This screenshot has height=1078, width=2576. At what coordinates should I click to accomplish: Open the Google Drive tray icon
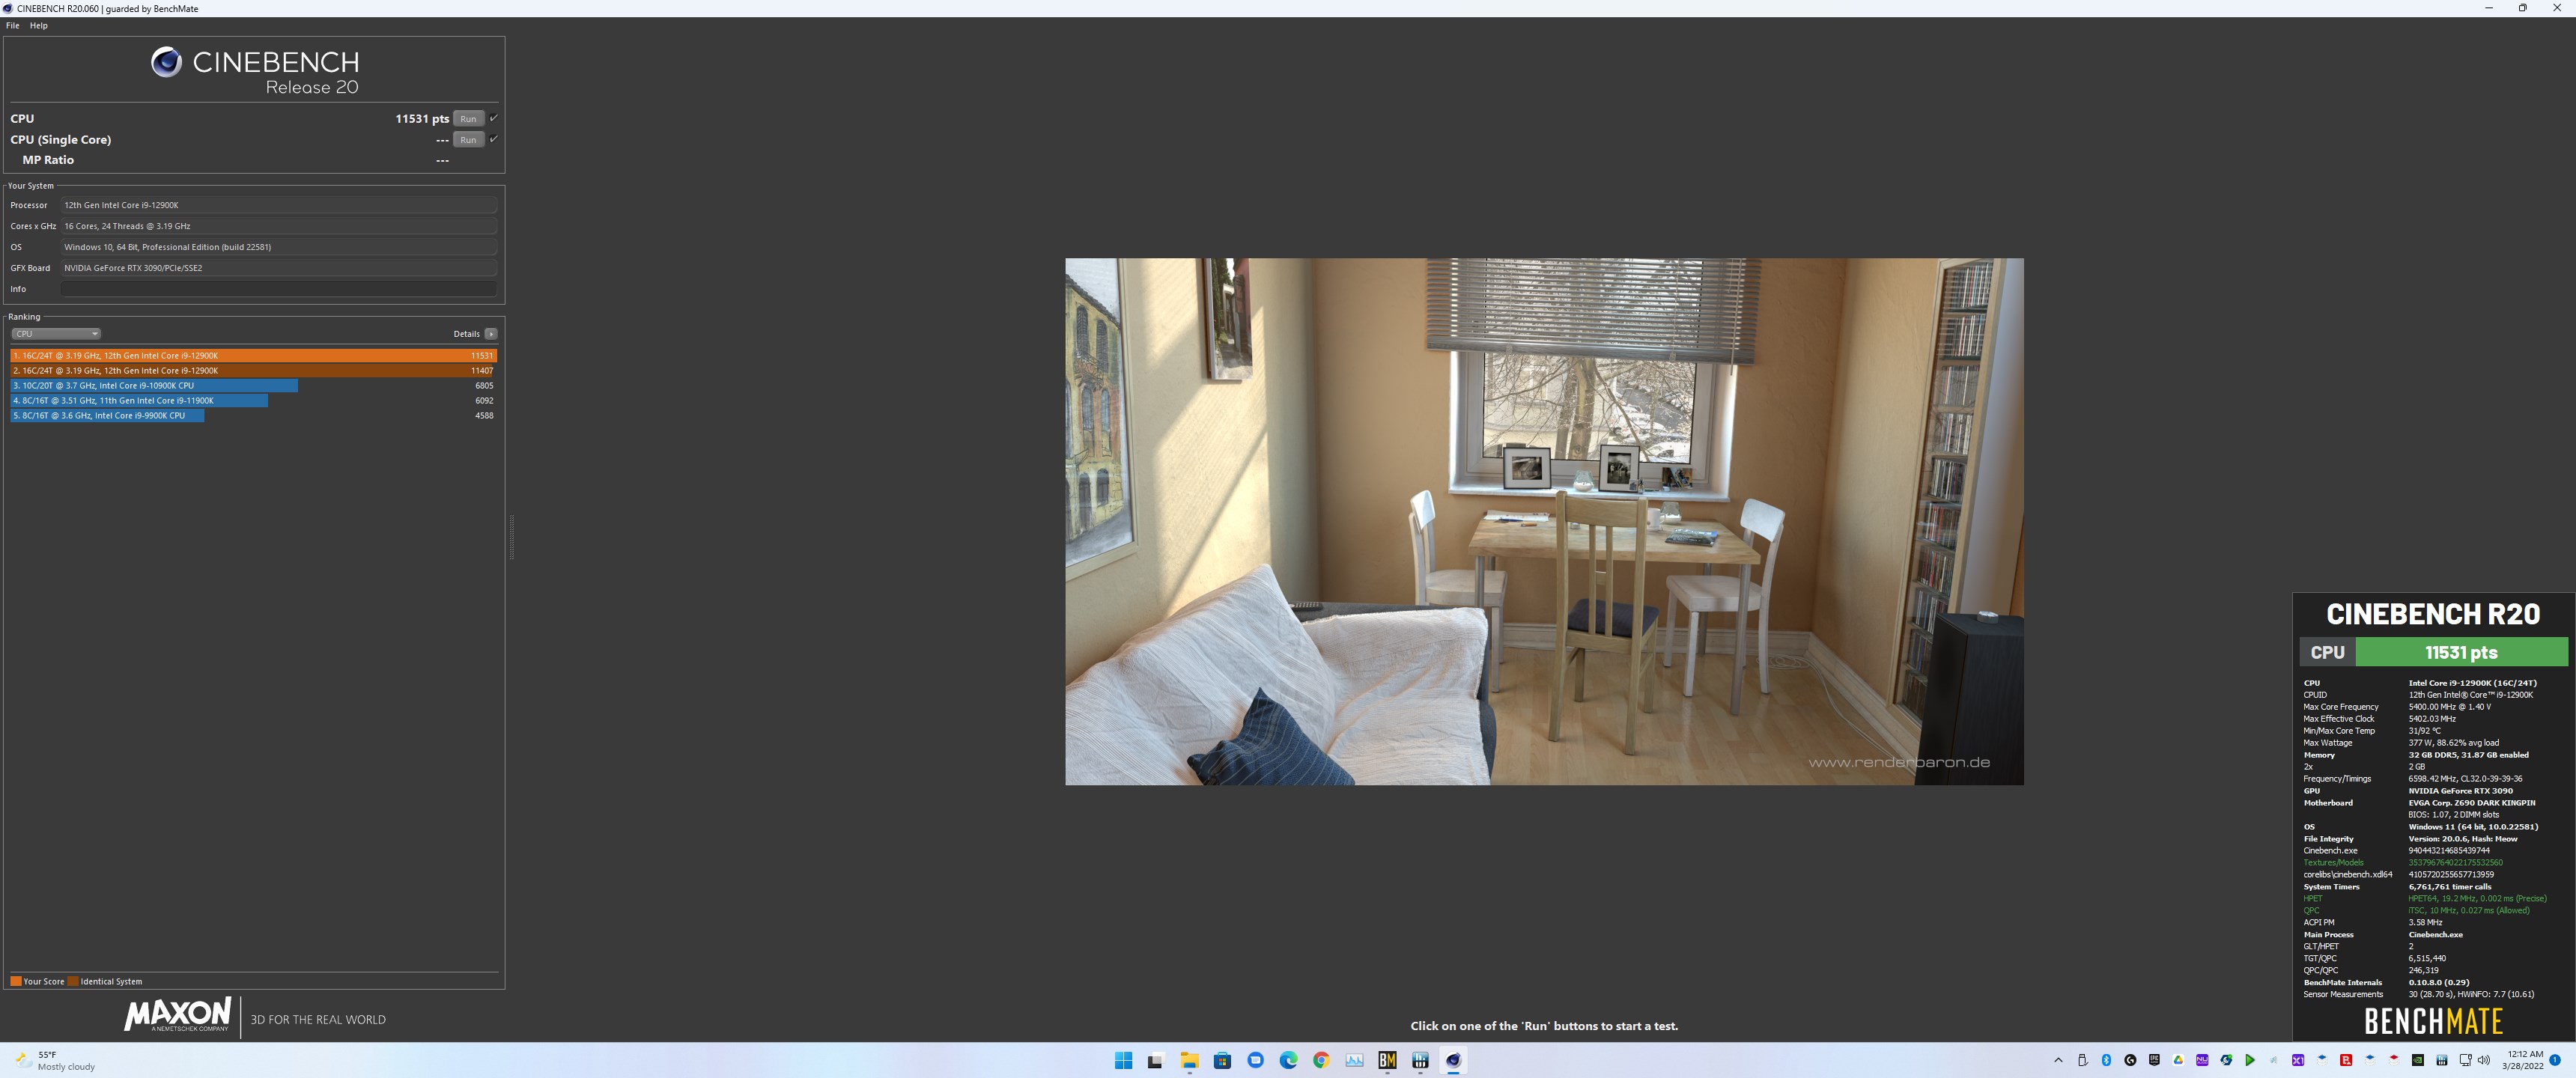(x=2178, y=1061)
